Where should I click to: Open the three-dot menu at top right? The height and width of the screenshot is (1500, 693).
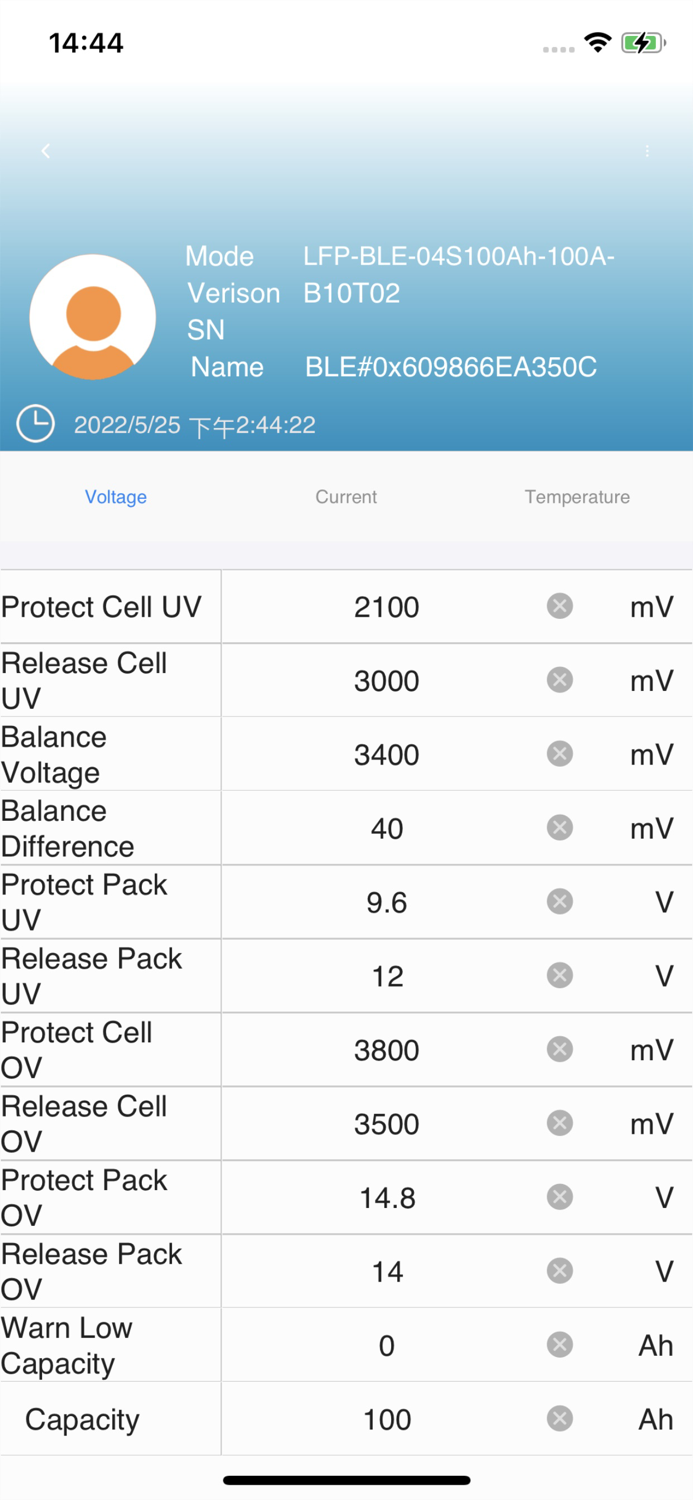click(648, 151)
